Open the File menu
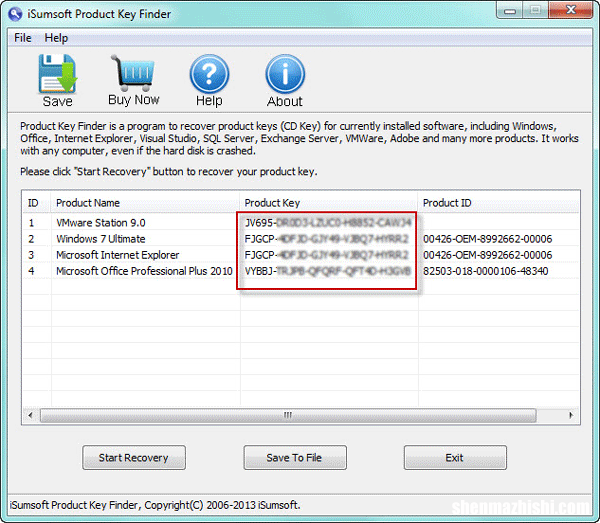 pos(23,38)
